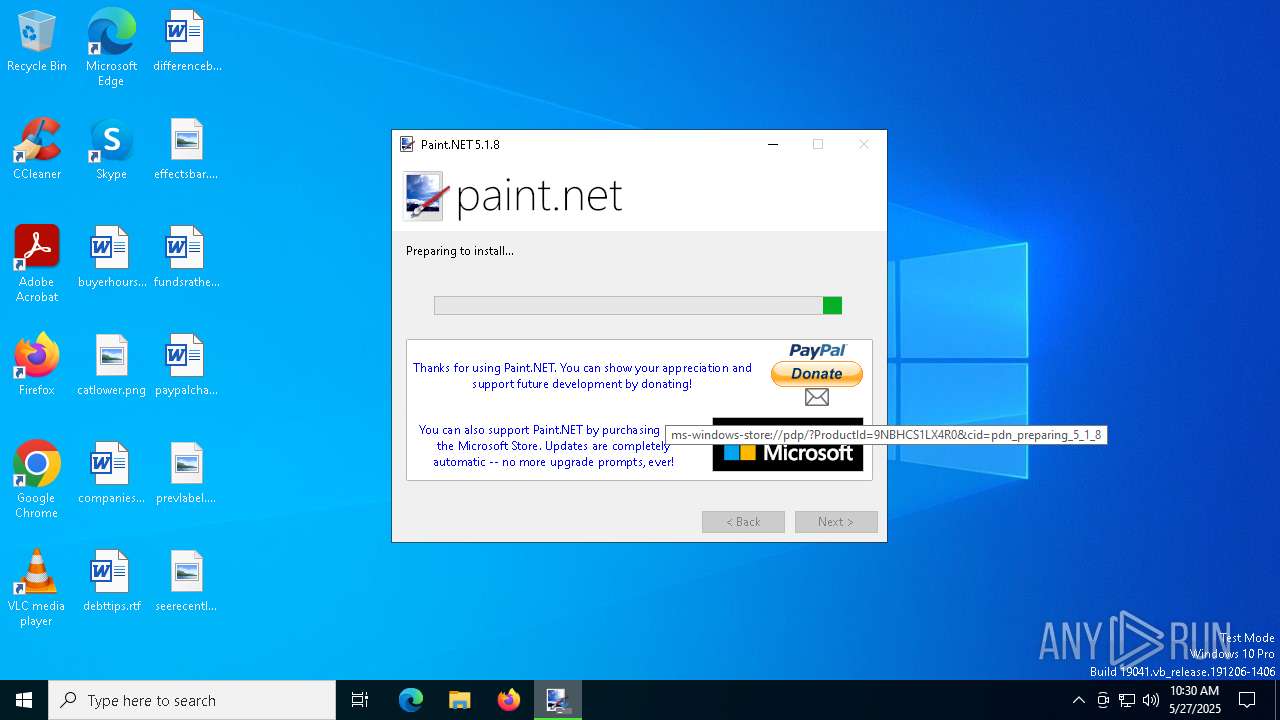Launch Microsoft Edge from desktop shortcut

tap(111, 47)
